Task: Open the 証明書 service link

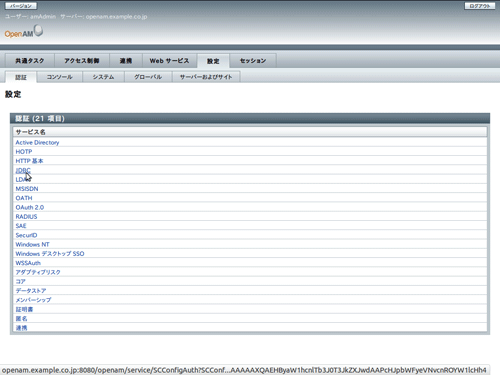Action: coord(24,309)
